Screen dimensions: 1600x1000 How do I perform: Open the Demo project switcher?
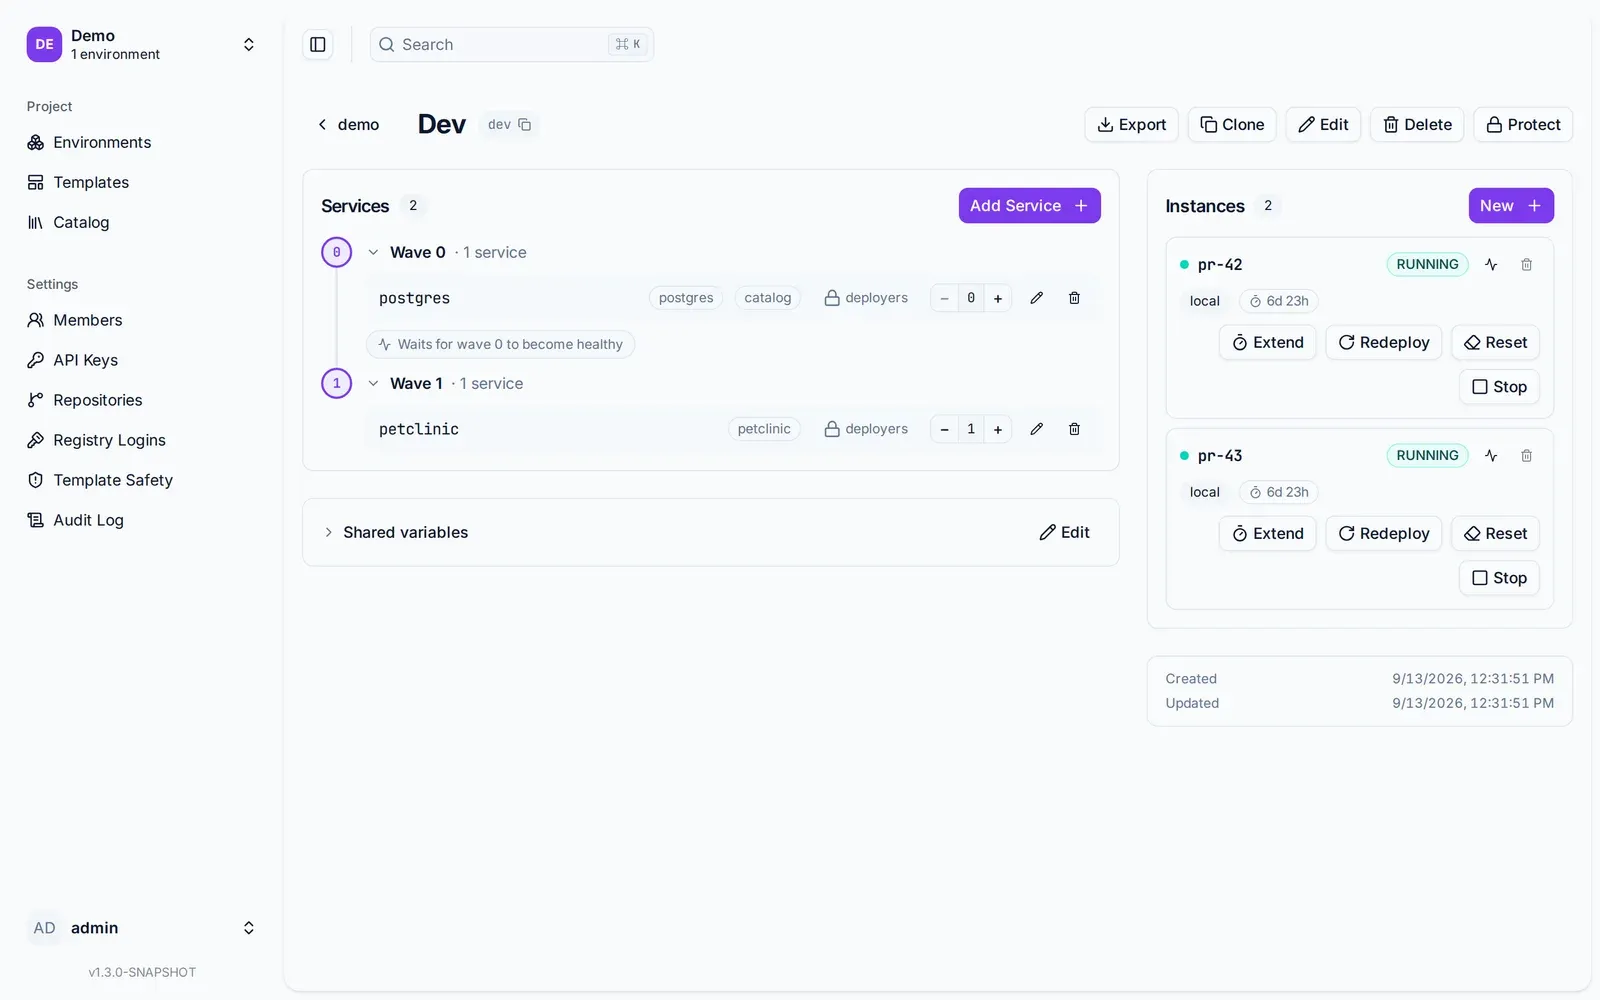(141, 44)
